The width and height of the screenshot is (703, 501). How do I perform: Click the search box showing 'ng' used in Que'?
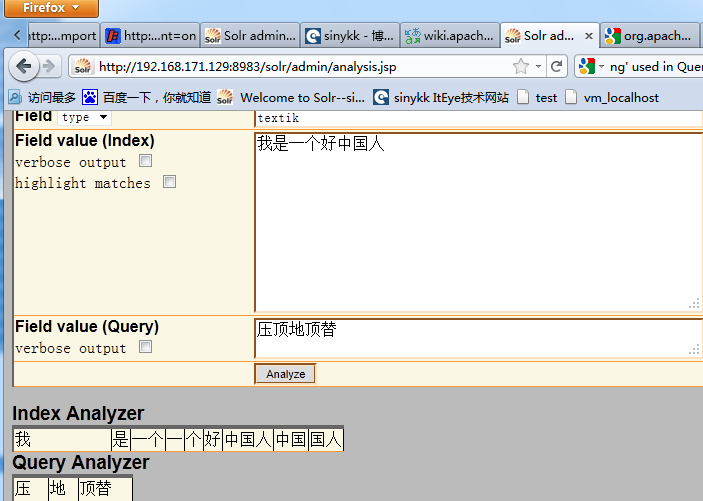[x=655, y=67]
